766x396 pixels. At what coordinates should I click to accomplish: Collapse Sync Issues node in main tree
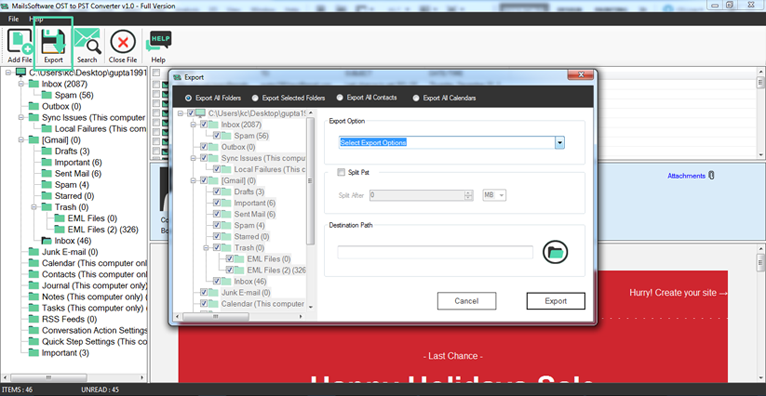21,118
